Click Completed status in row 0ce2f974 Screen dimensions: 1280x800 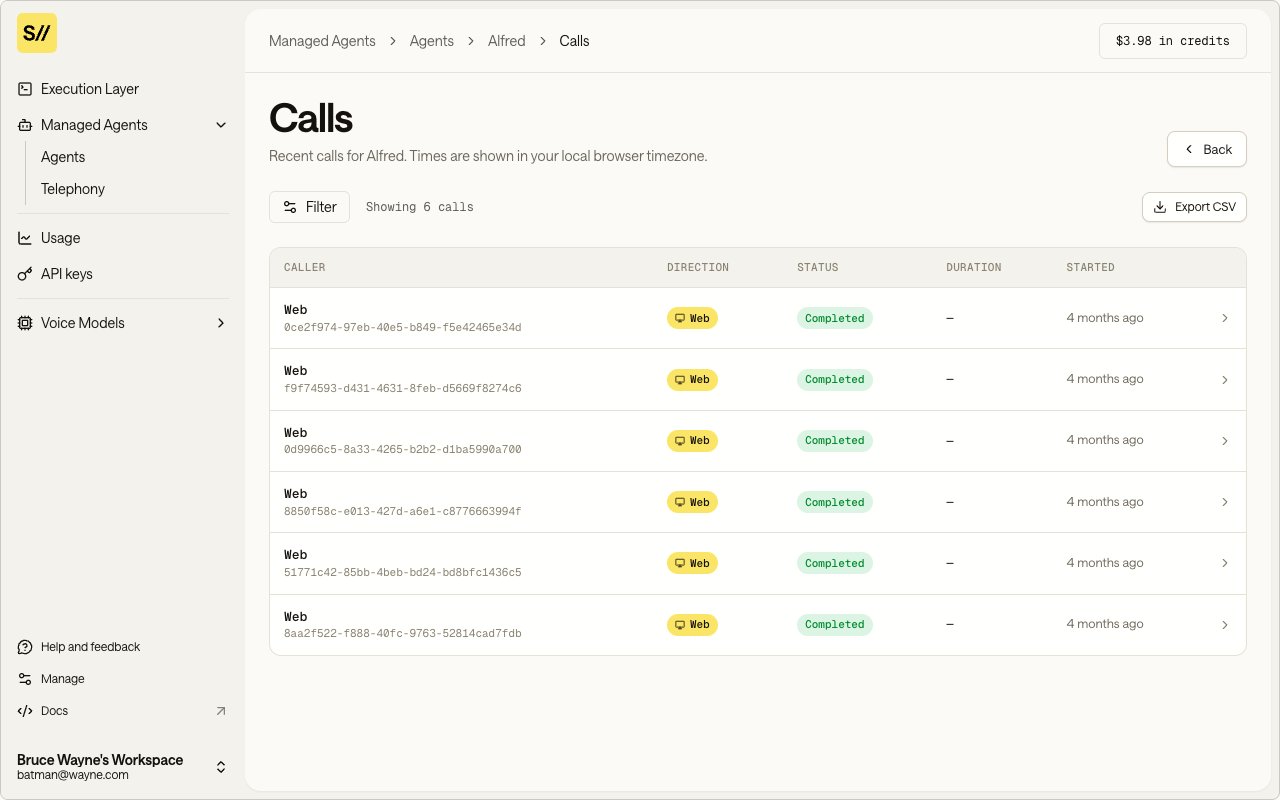tap(835, 318)
